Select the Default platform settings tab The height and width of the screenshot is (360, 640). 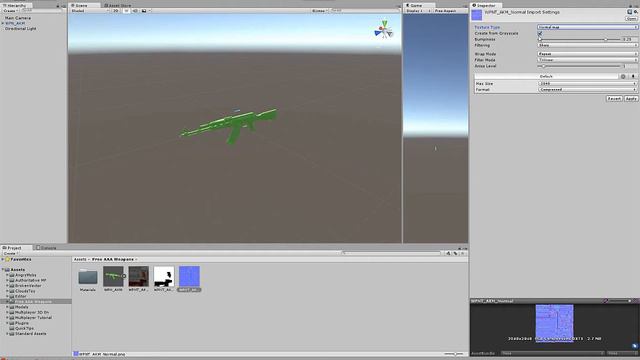tap(546, 76)
